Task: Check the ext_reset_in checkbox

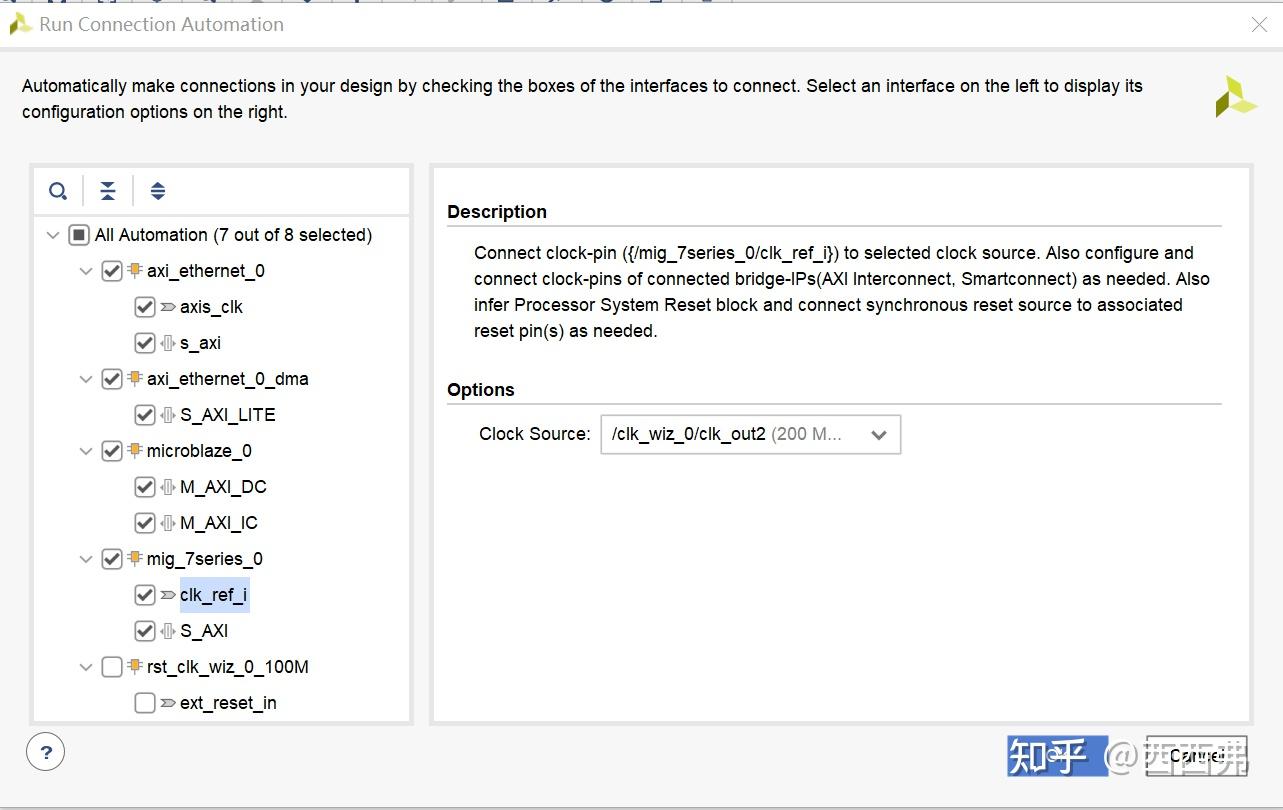Action: coord(145,703)
